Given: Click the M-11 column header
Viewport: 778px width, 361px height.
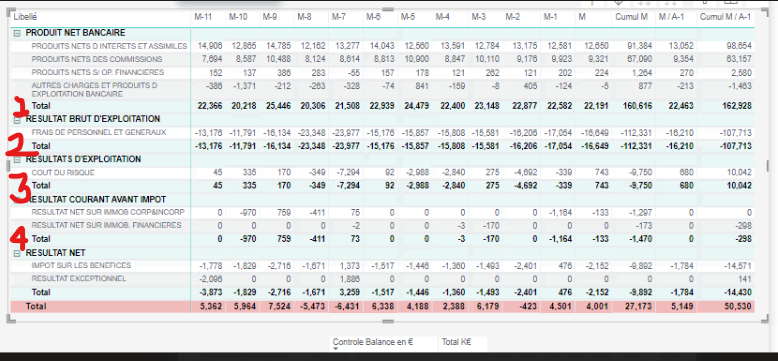Looking at the screenshot, I should (x=203, y=17).
